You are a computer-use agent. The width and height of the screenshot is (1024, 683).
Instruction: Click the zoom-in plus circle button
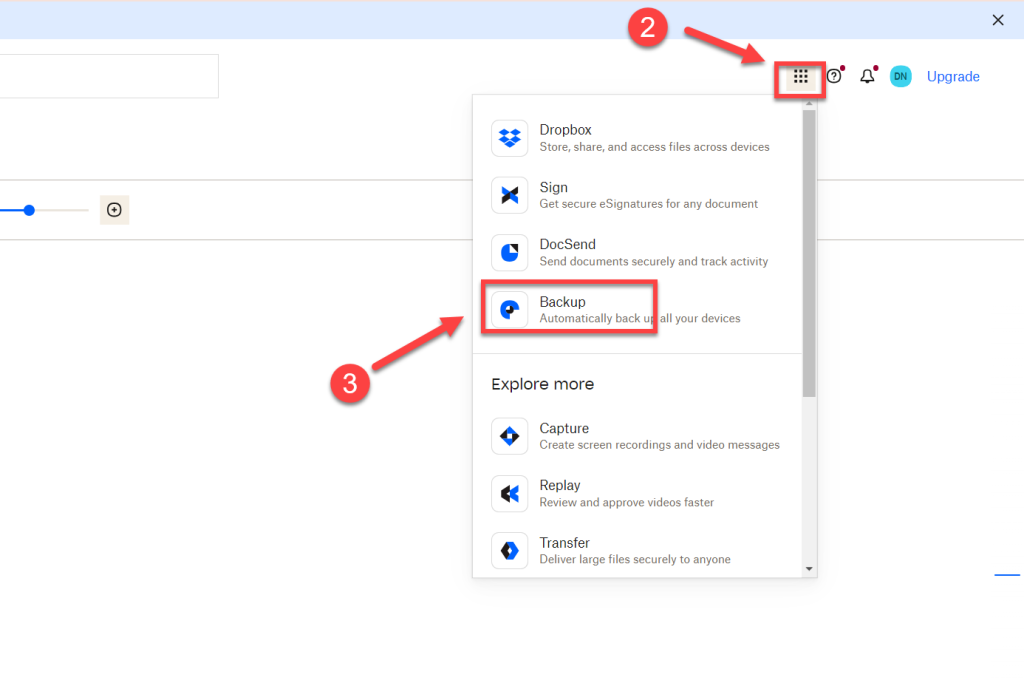click(x=114, y=210)
